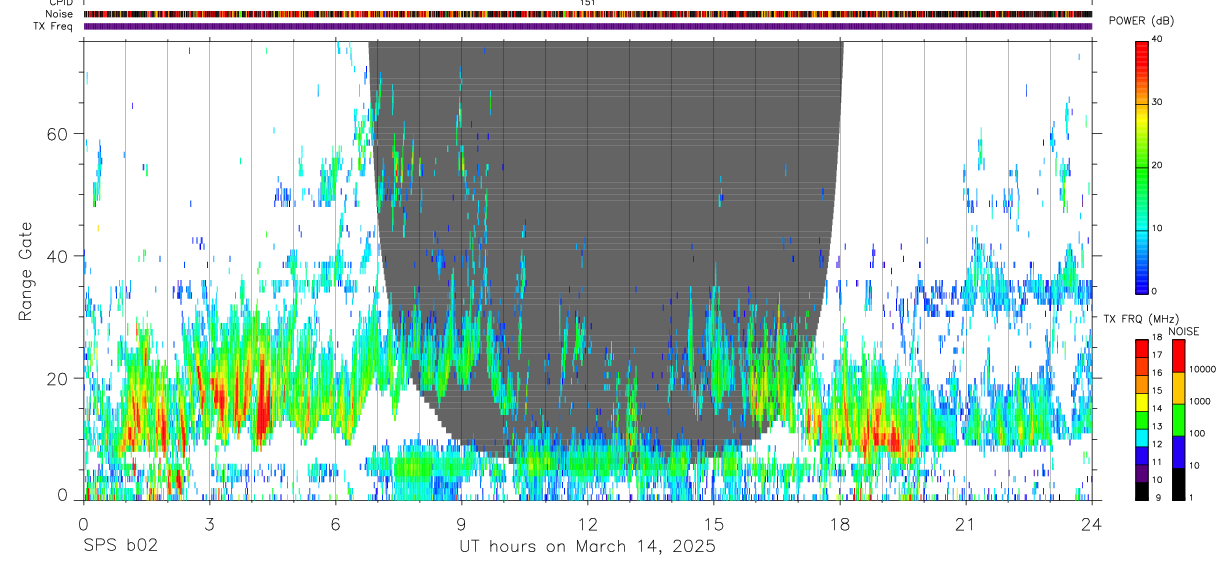
Task: Select the 'POWER (dB)' legend title
Action: (x=1141, y=21)
